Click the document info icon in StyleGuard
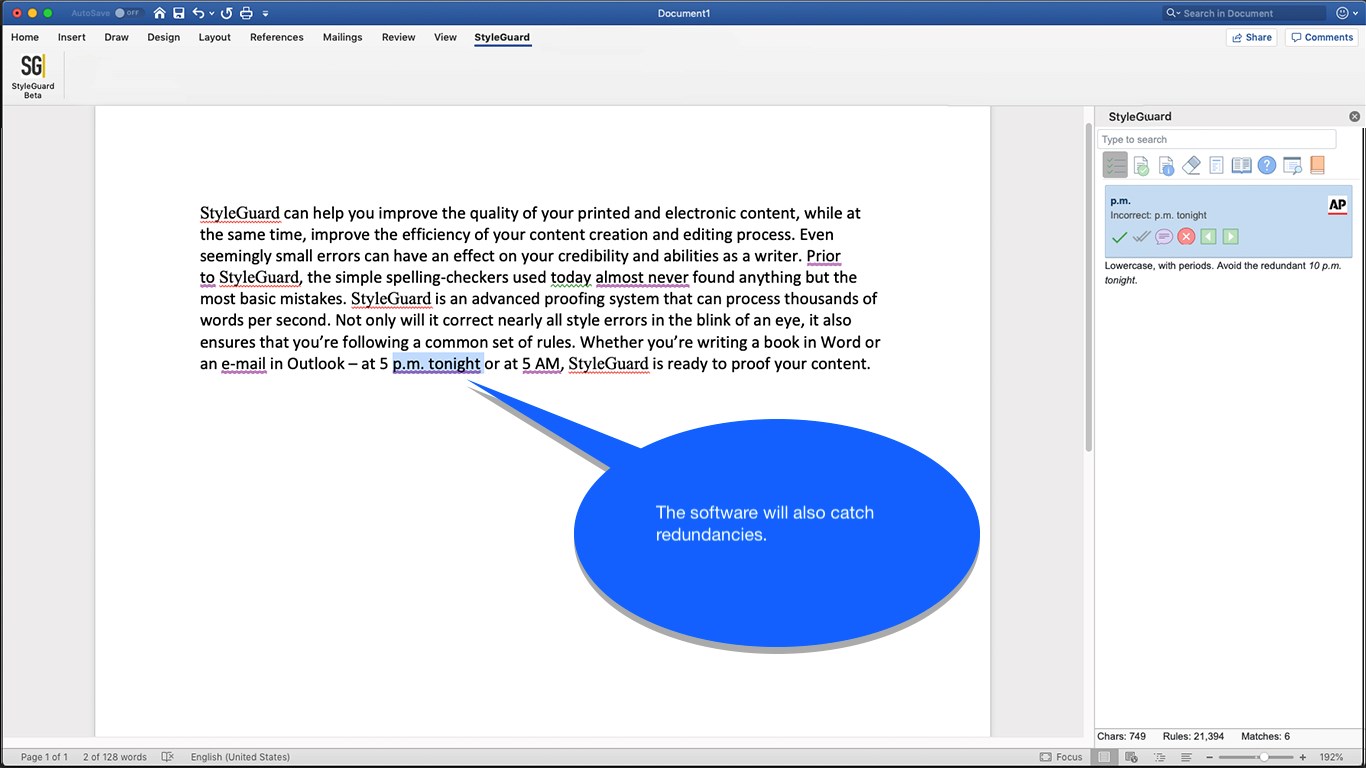The image size is (1366, 768). coord(1166,165)
